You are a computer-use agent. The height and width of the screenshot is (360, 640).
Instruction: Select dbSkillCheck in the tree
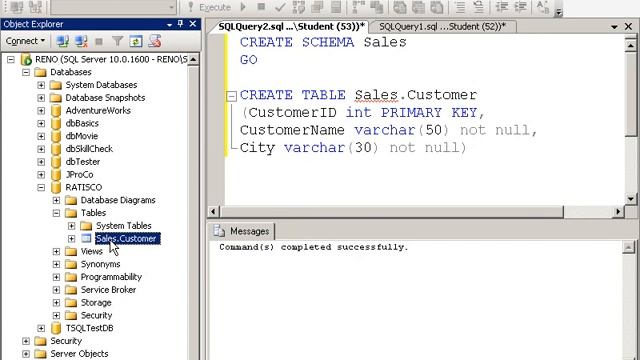89,149
